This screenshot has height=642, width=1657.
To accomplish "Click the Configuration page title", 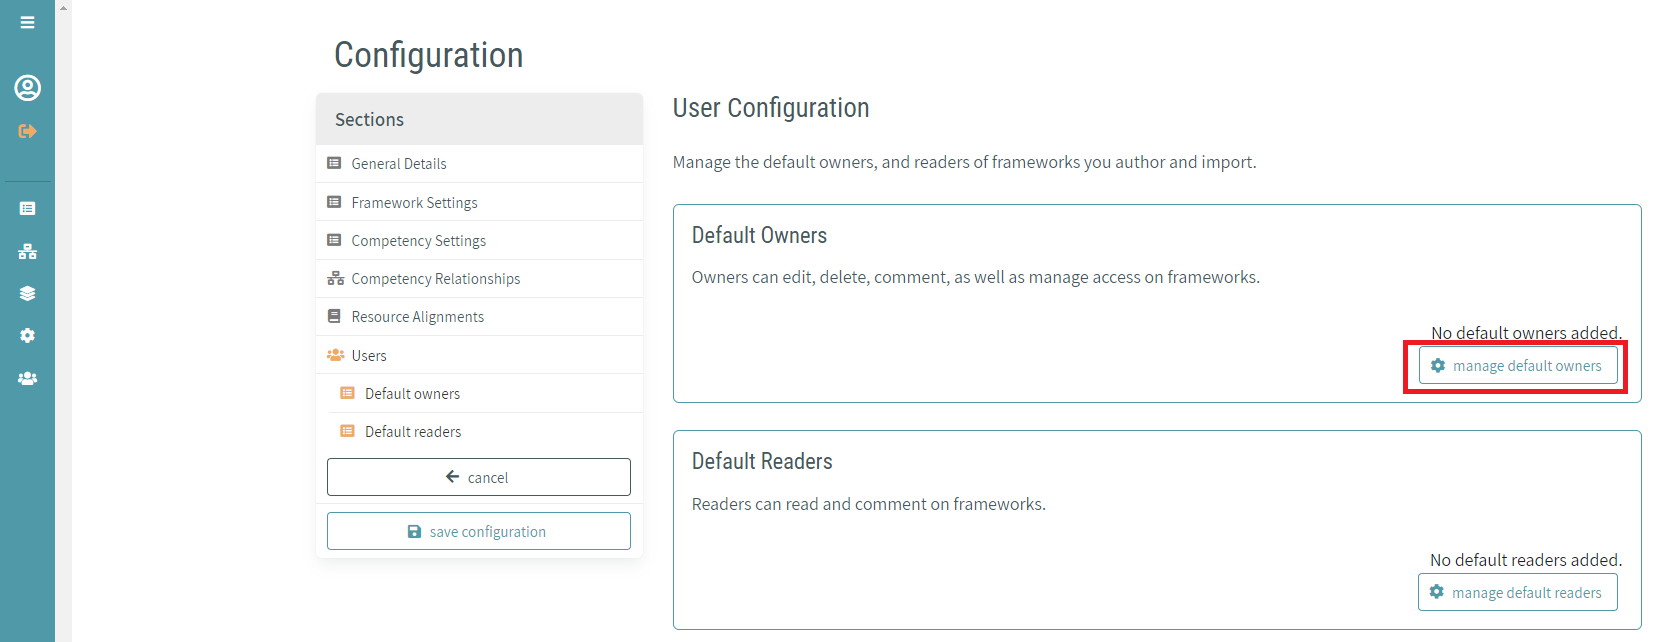I will (428, 55).
